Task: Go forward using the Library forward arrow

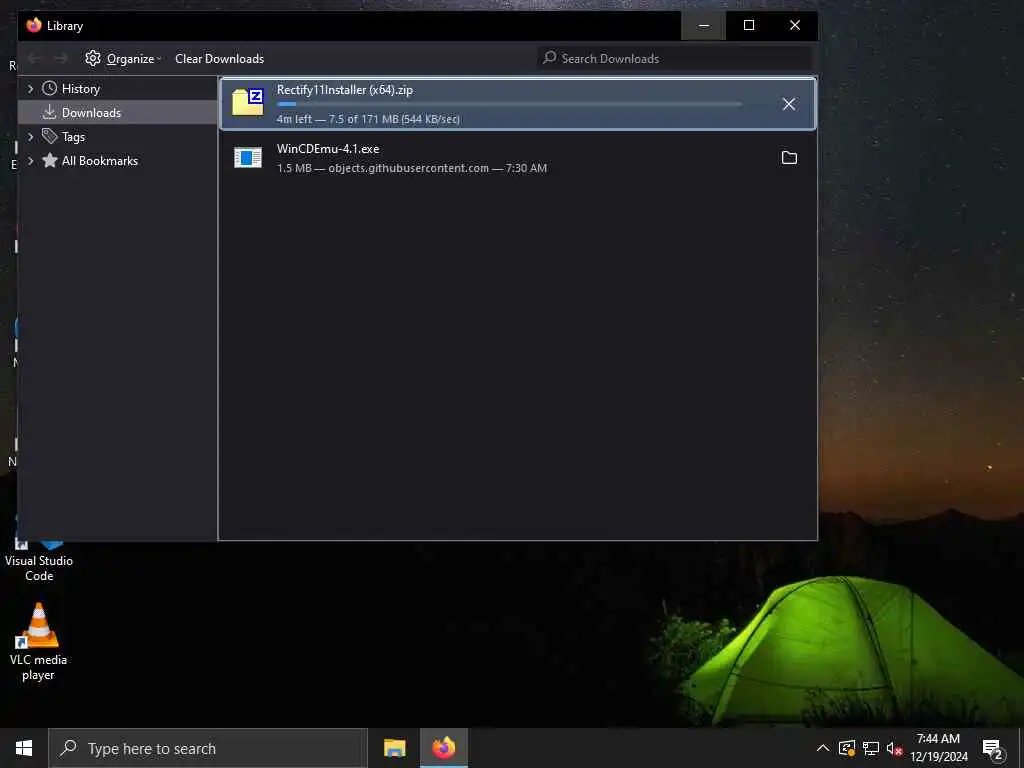Action: (x=61, y=59)
